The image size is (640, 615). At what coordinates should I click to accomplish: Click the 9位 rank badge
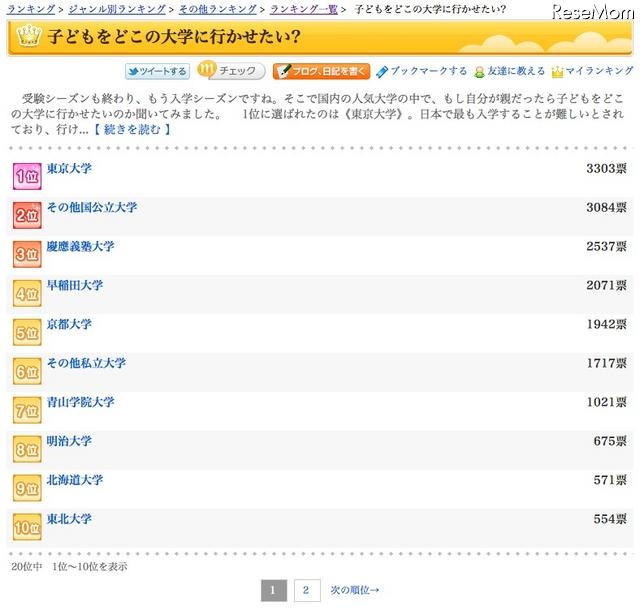click(27, 488)
